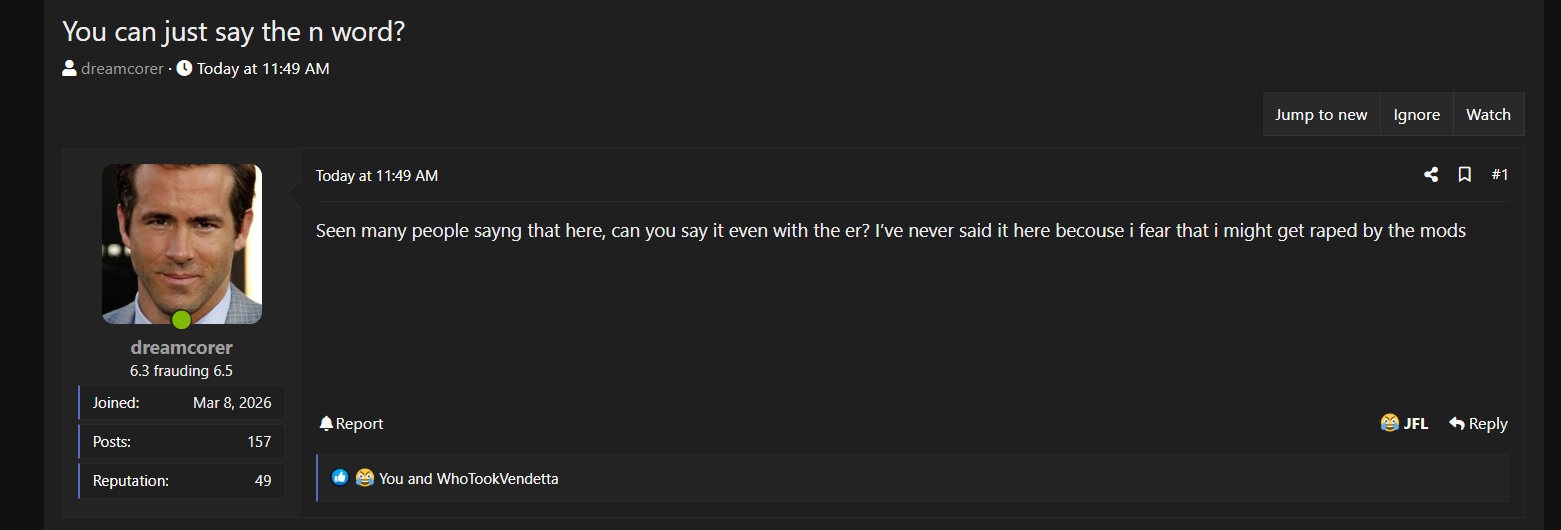
Task: Click the bell icon next to Report
Action: 326,424
